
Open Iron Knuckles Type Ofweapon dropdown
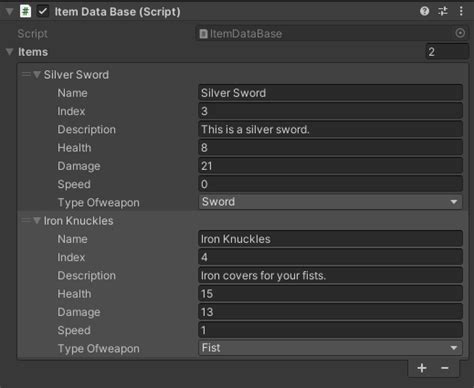click(x=330, y=348)
